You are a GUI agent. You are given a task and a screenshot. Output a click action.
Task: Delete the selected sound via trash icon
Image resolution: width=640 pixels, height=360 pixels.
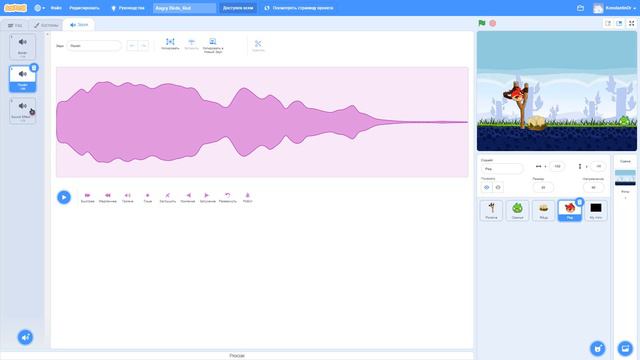[34, 67]
